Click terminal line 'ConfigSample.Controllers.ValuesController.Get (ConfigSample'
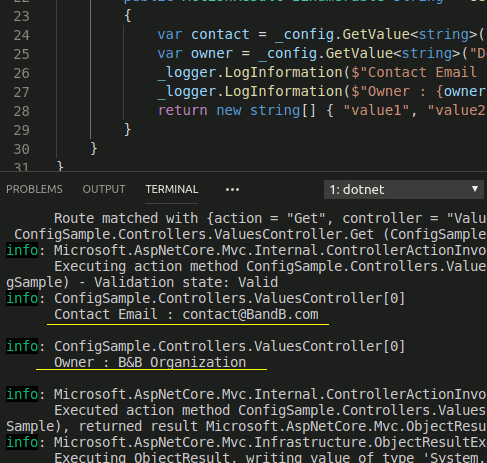Image resolution: width=487 pixels, height=463 pixels. [250, 234]
